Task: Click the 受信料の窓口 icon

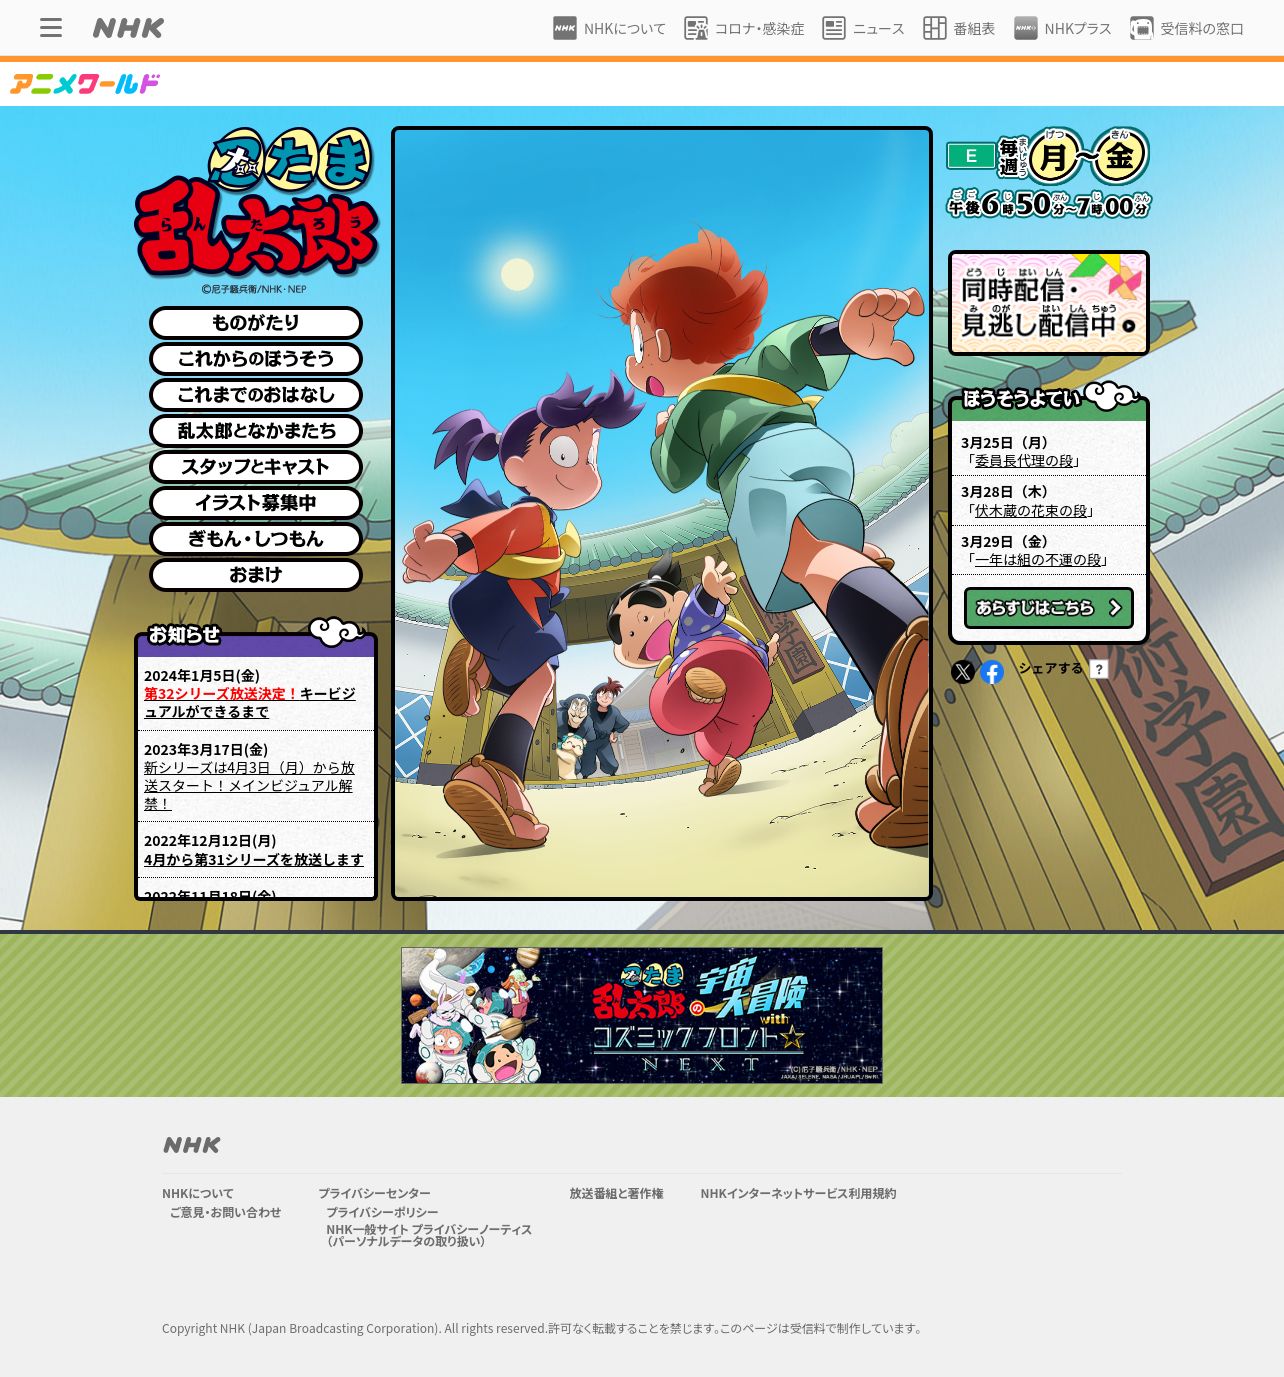Action: pos(1142,28)
